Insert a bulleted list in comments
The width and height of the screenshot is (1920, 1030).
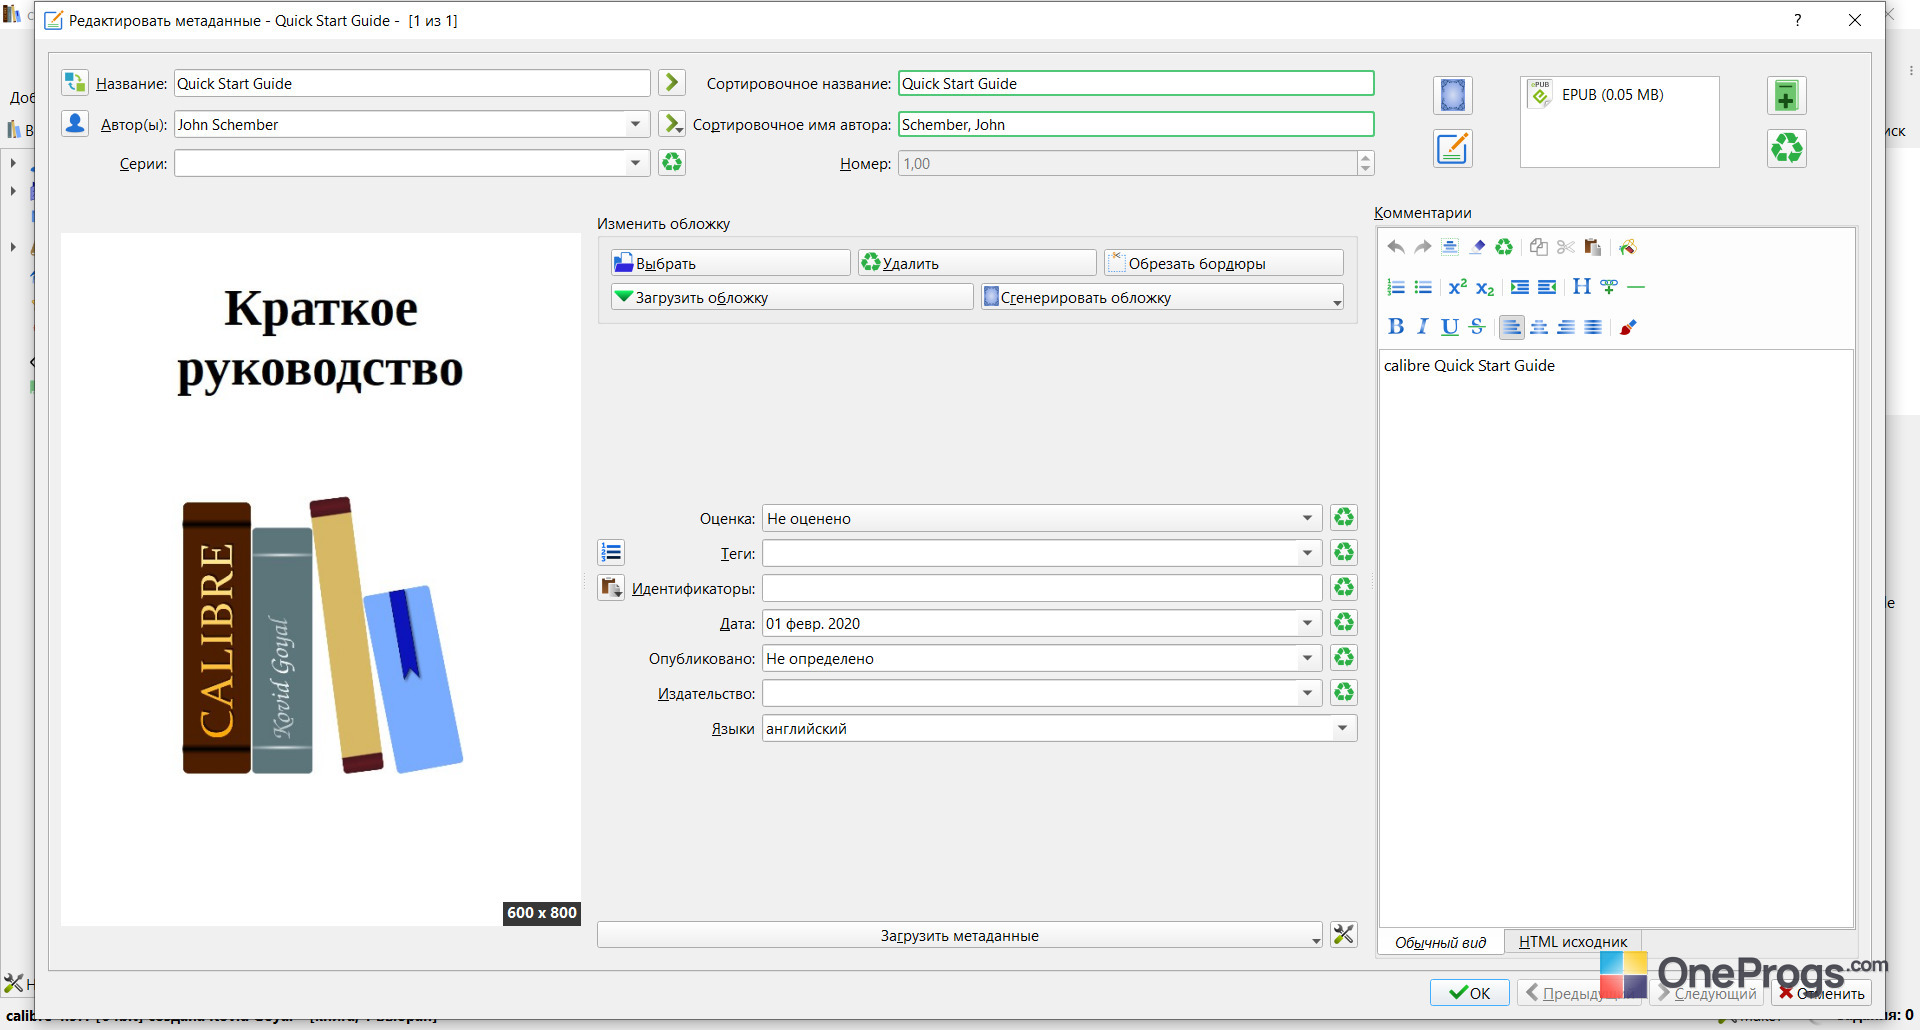(x=1423, y=287)
